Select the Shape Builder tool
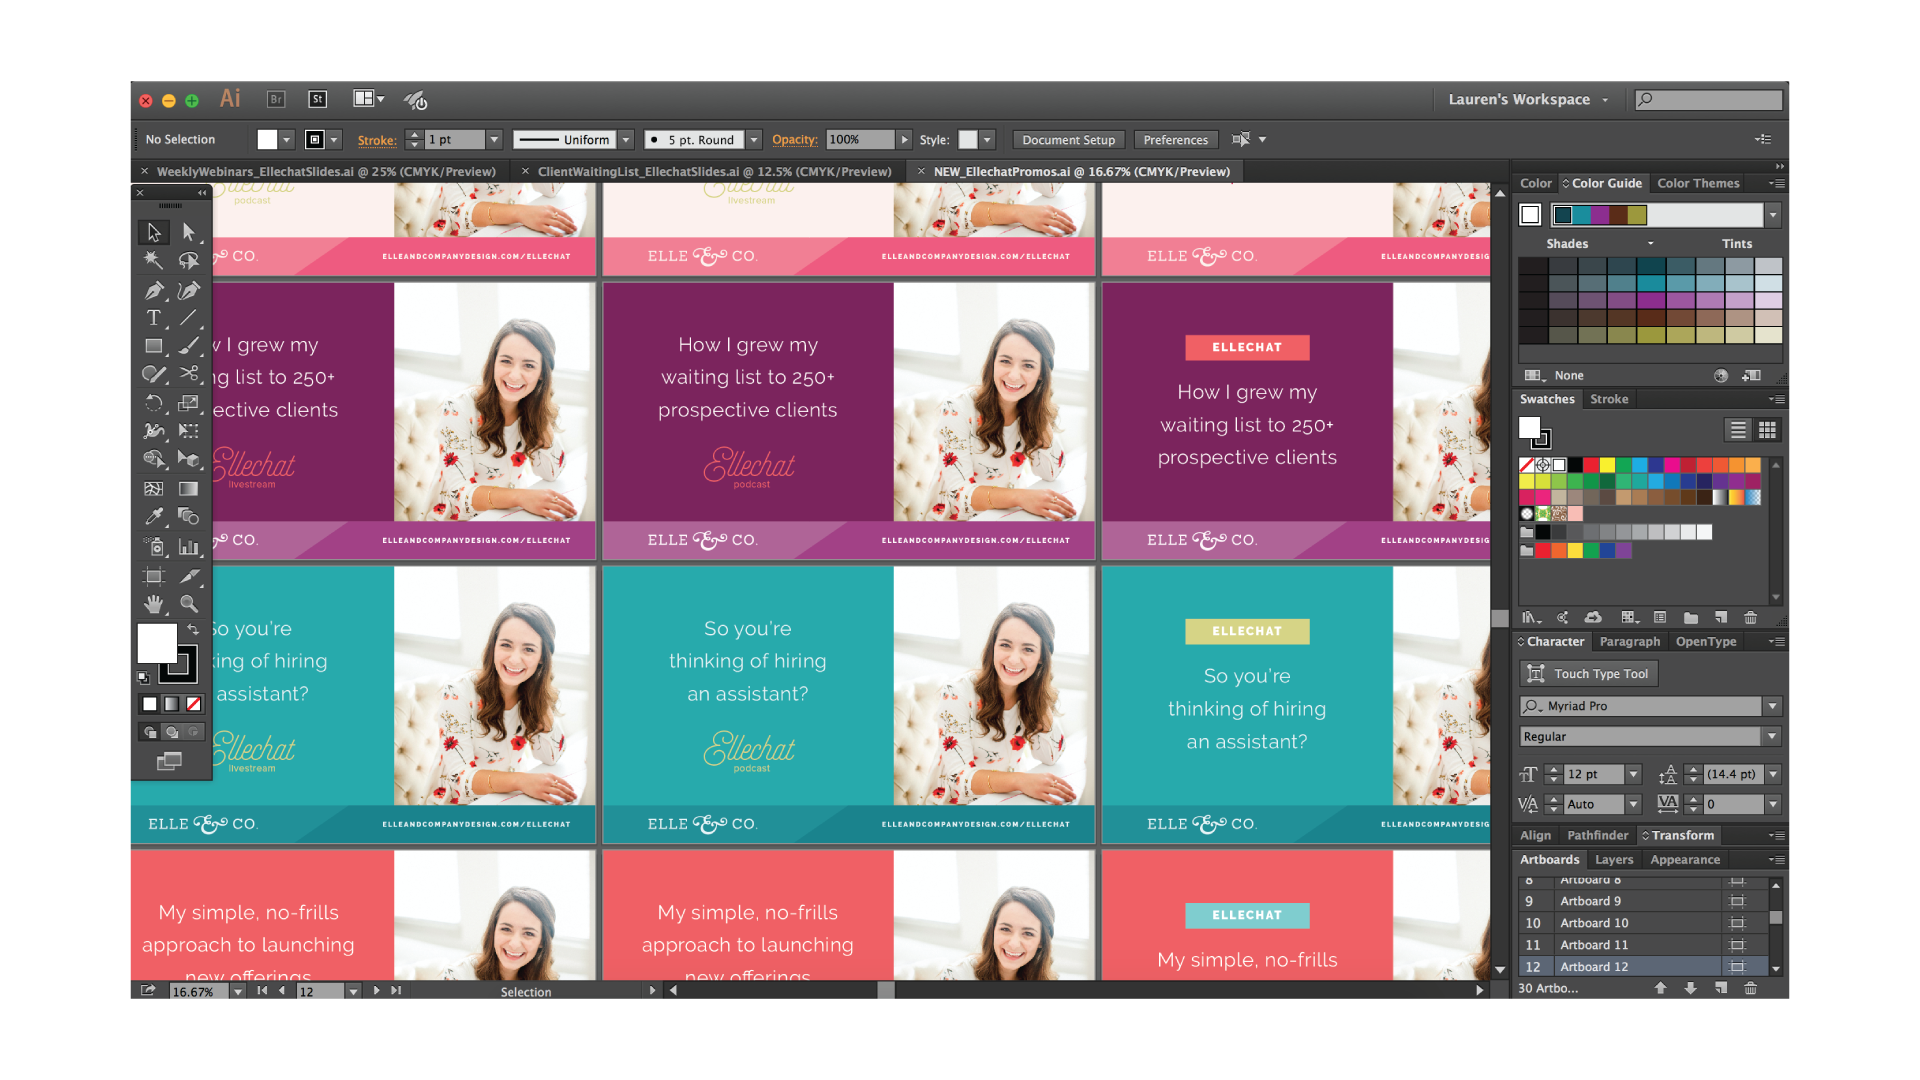Image resolution: width=1920 pixels, height=1080 pixels. [x=153, y=459]
